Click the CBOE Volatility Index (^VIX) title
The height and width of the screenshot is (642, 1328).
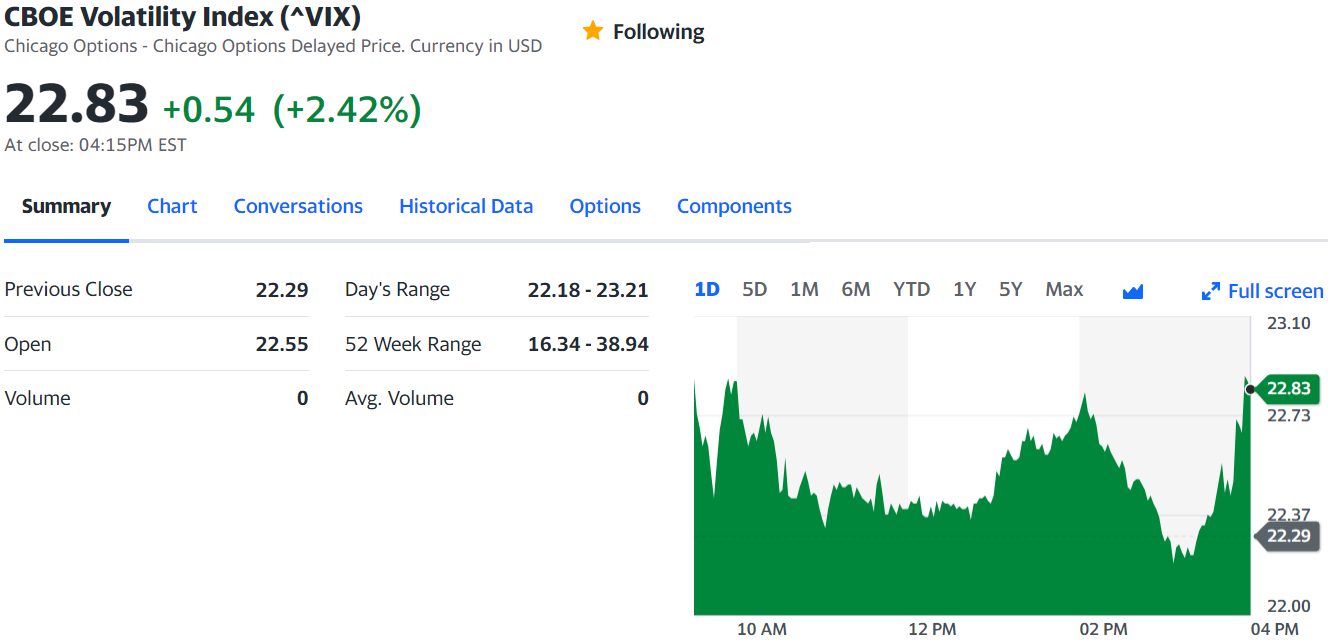click(x=183, y=17)
